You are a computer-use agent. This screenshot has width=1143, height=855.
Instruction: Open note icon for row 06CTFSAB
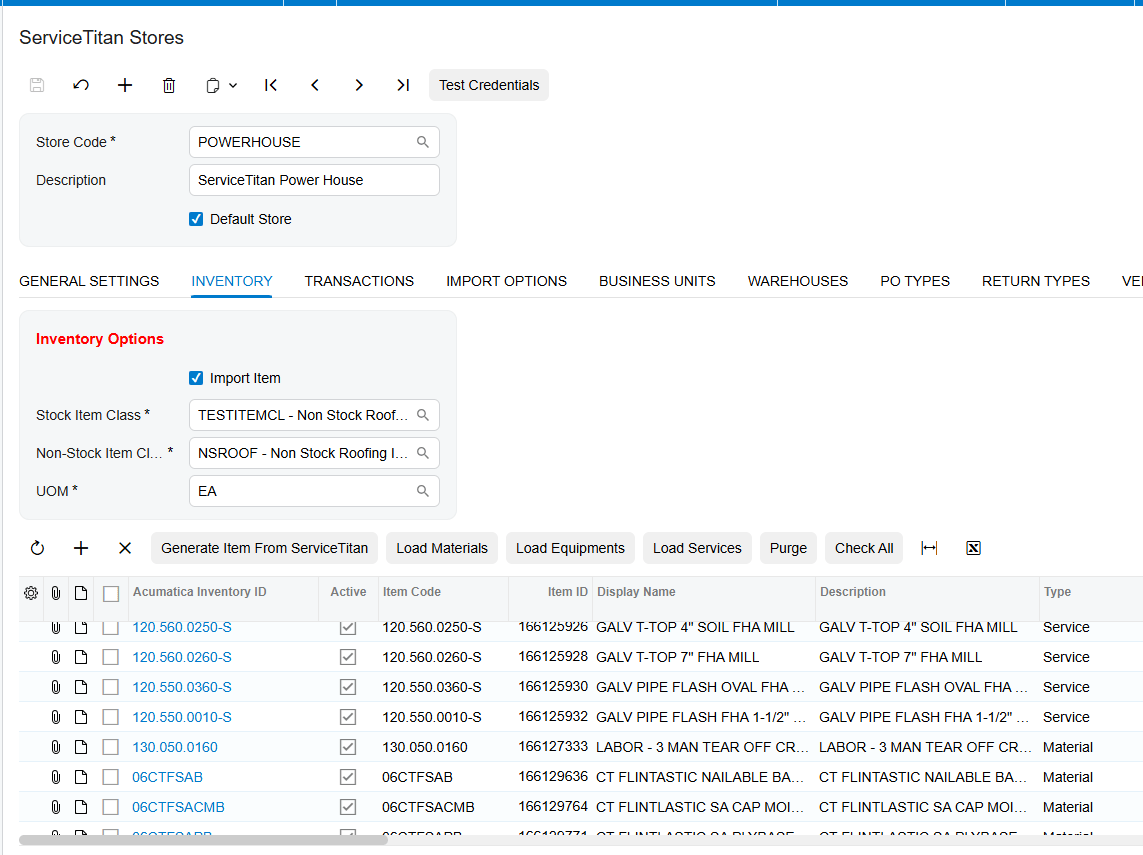[x=81, y=777]
